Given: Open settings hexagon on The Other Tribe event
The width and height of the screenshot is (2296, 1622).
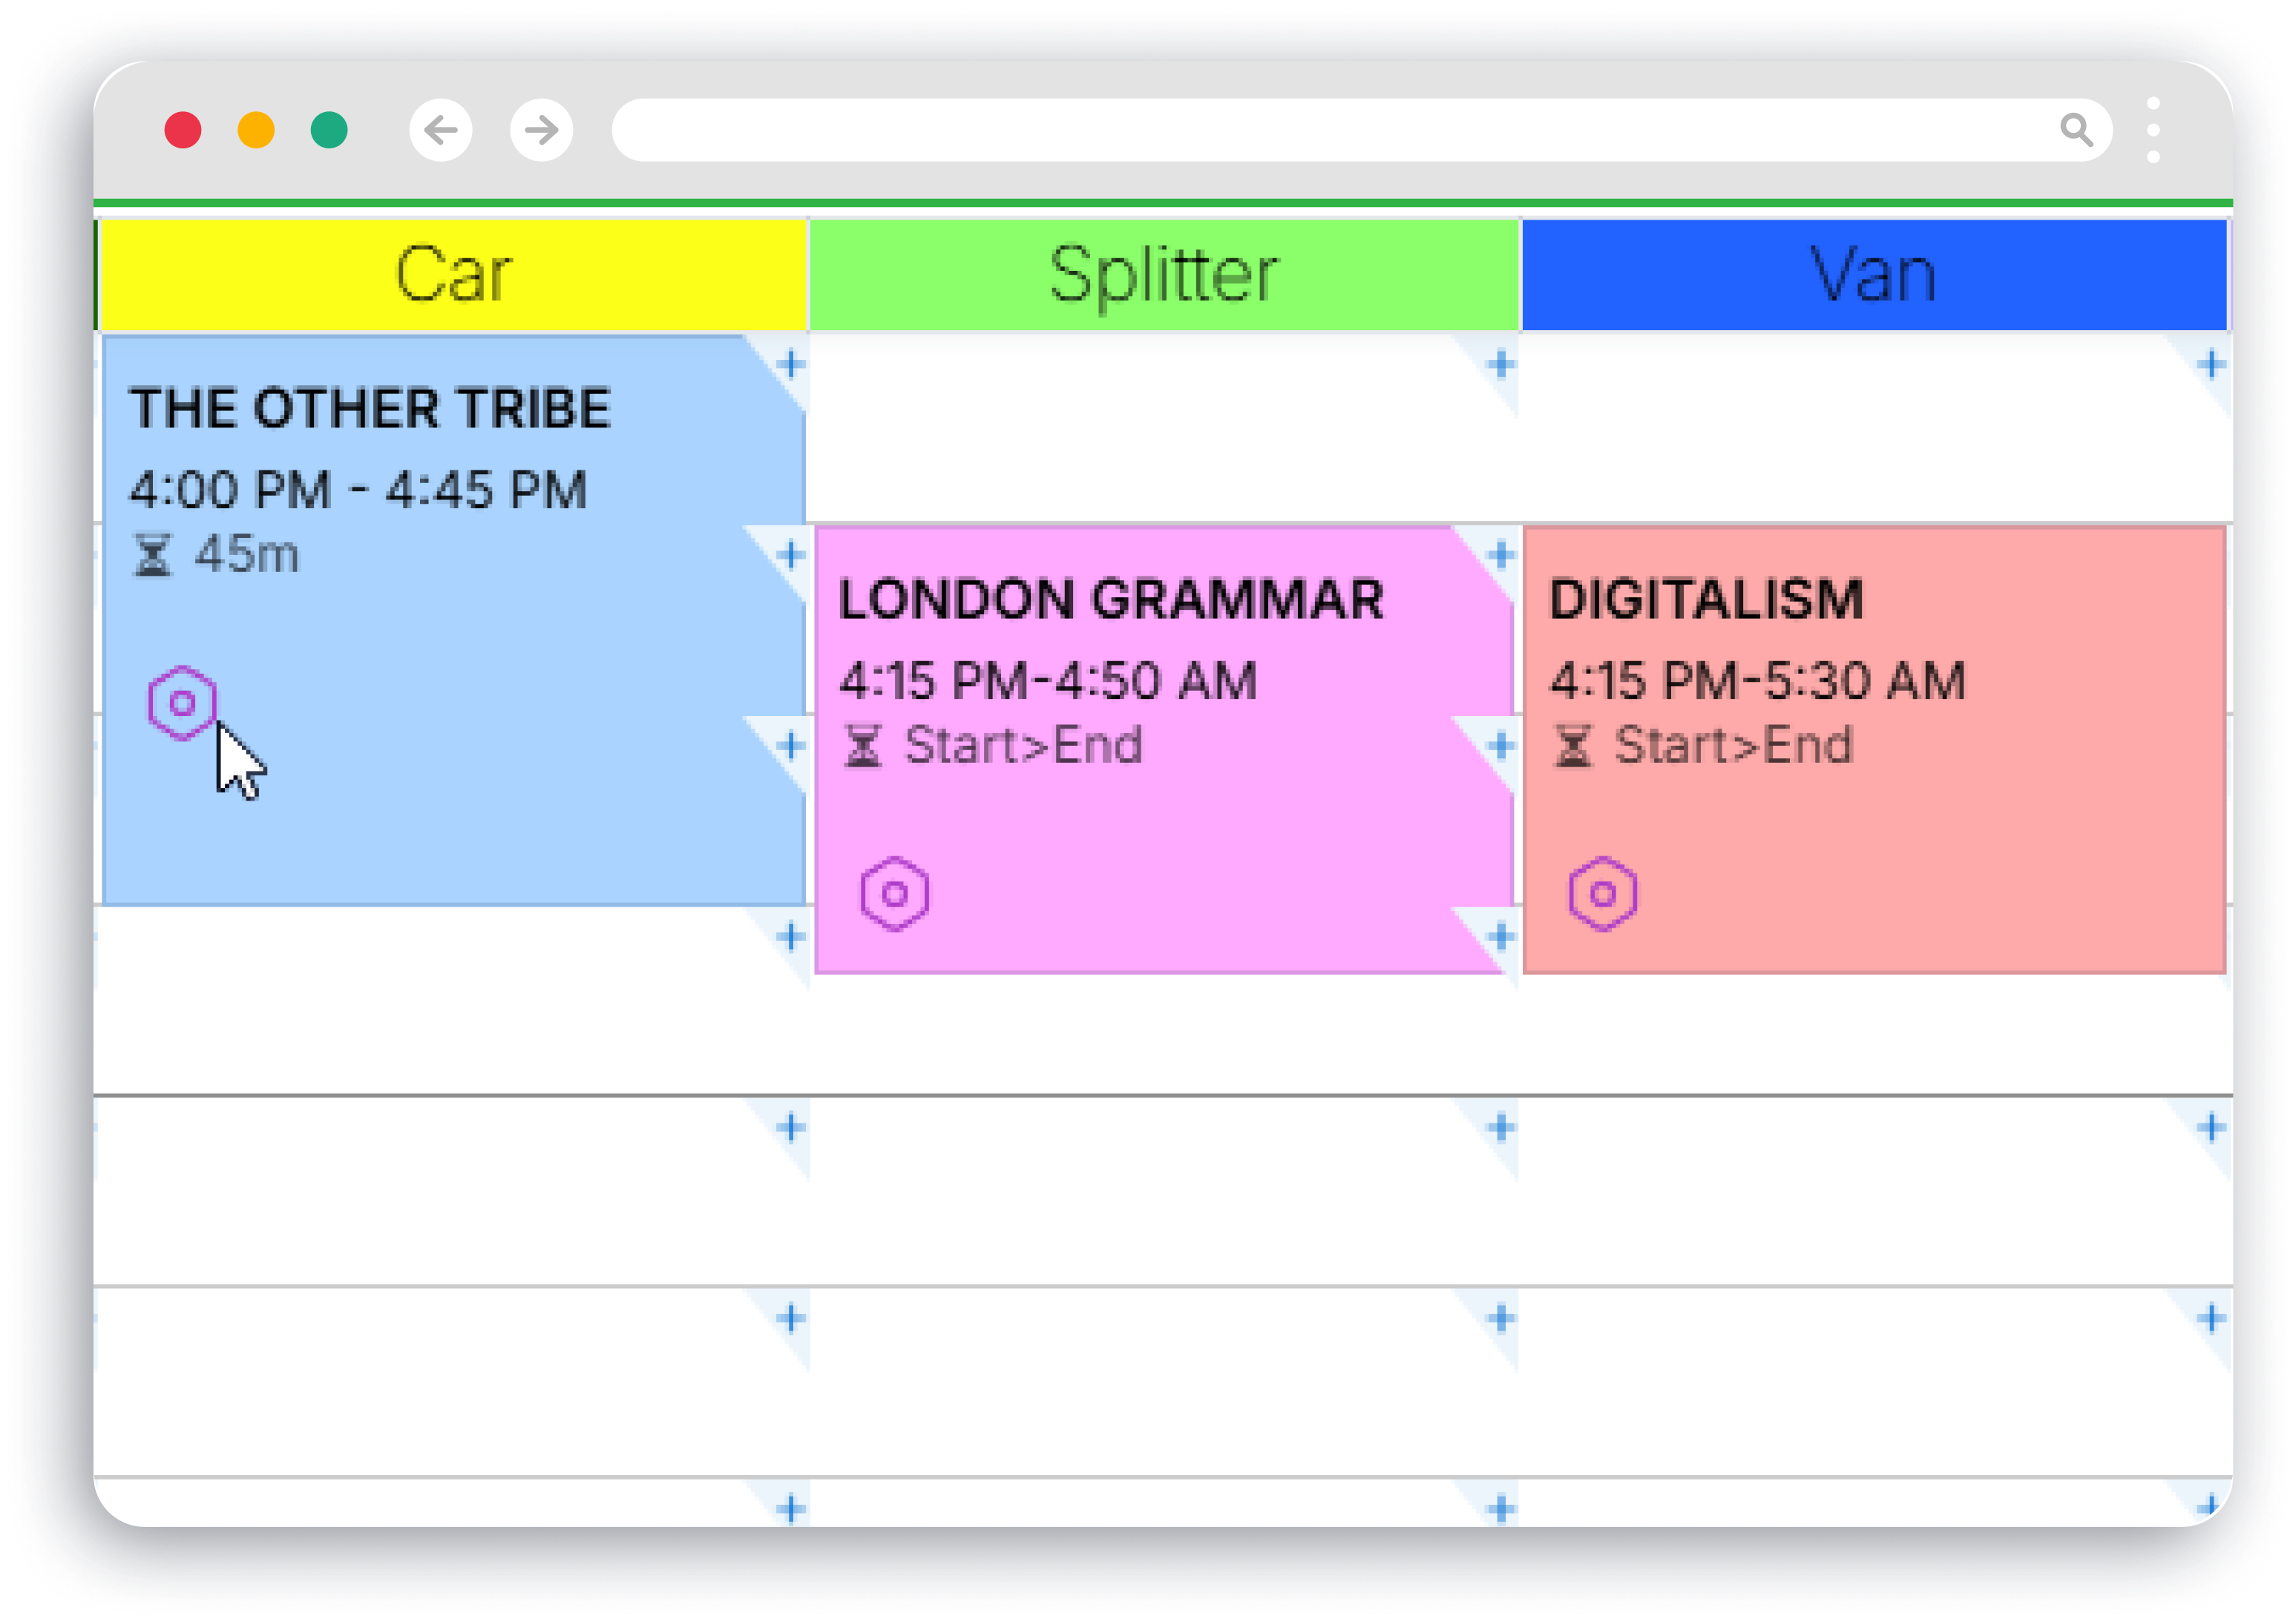Looking at the screenshot, I should coord(182,703).
